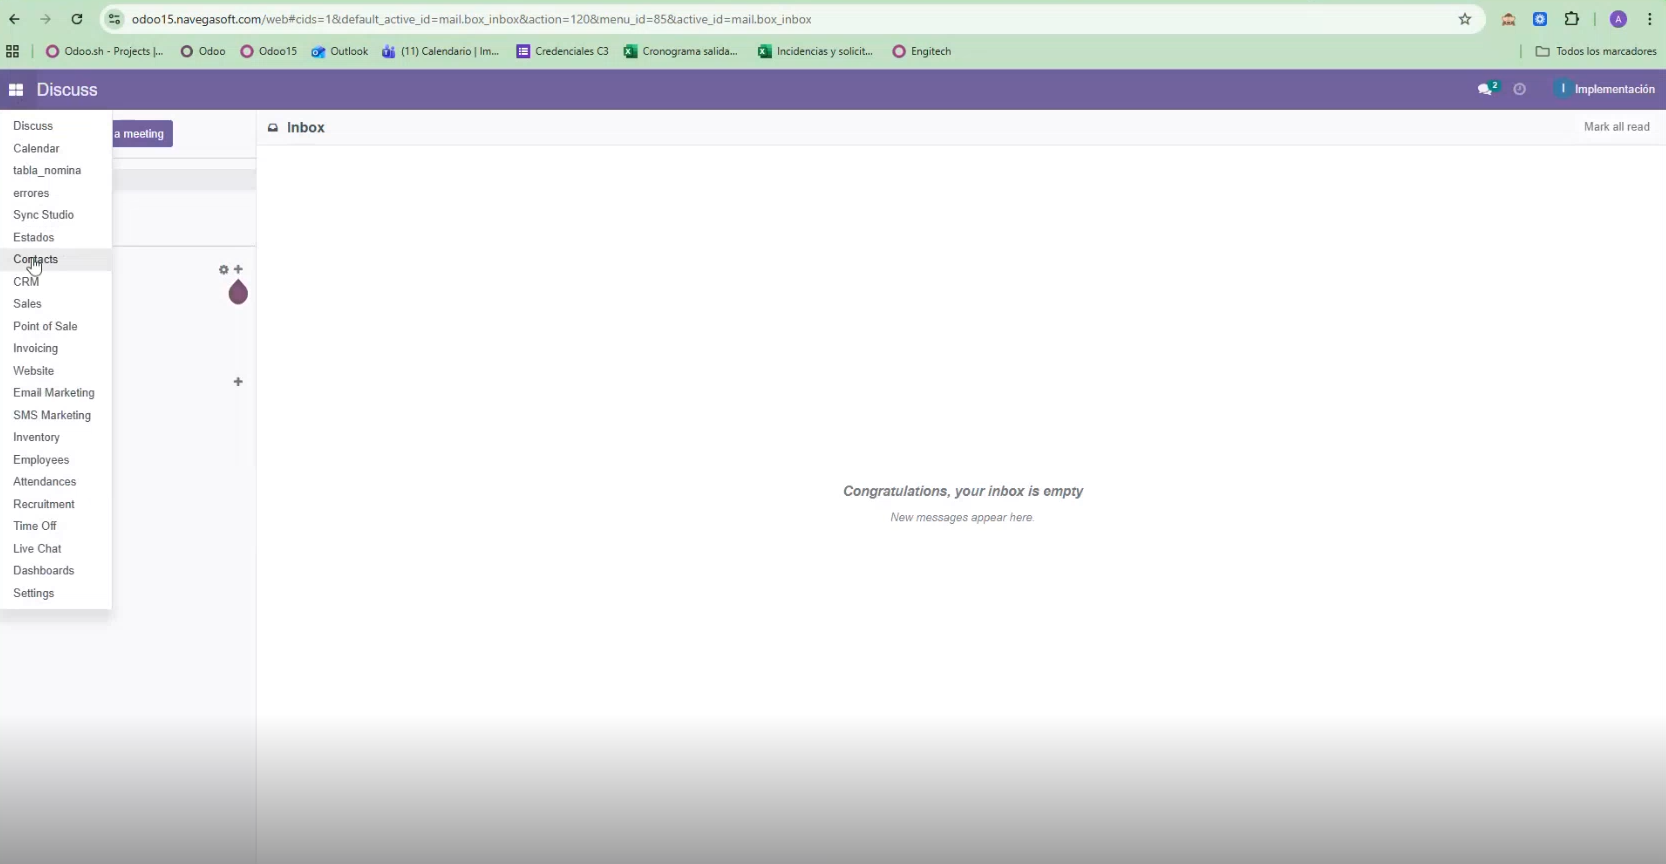Click Mark all read button
1666x864 pixels.
point(1616,127)
